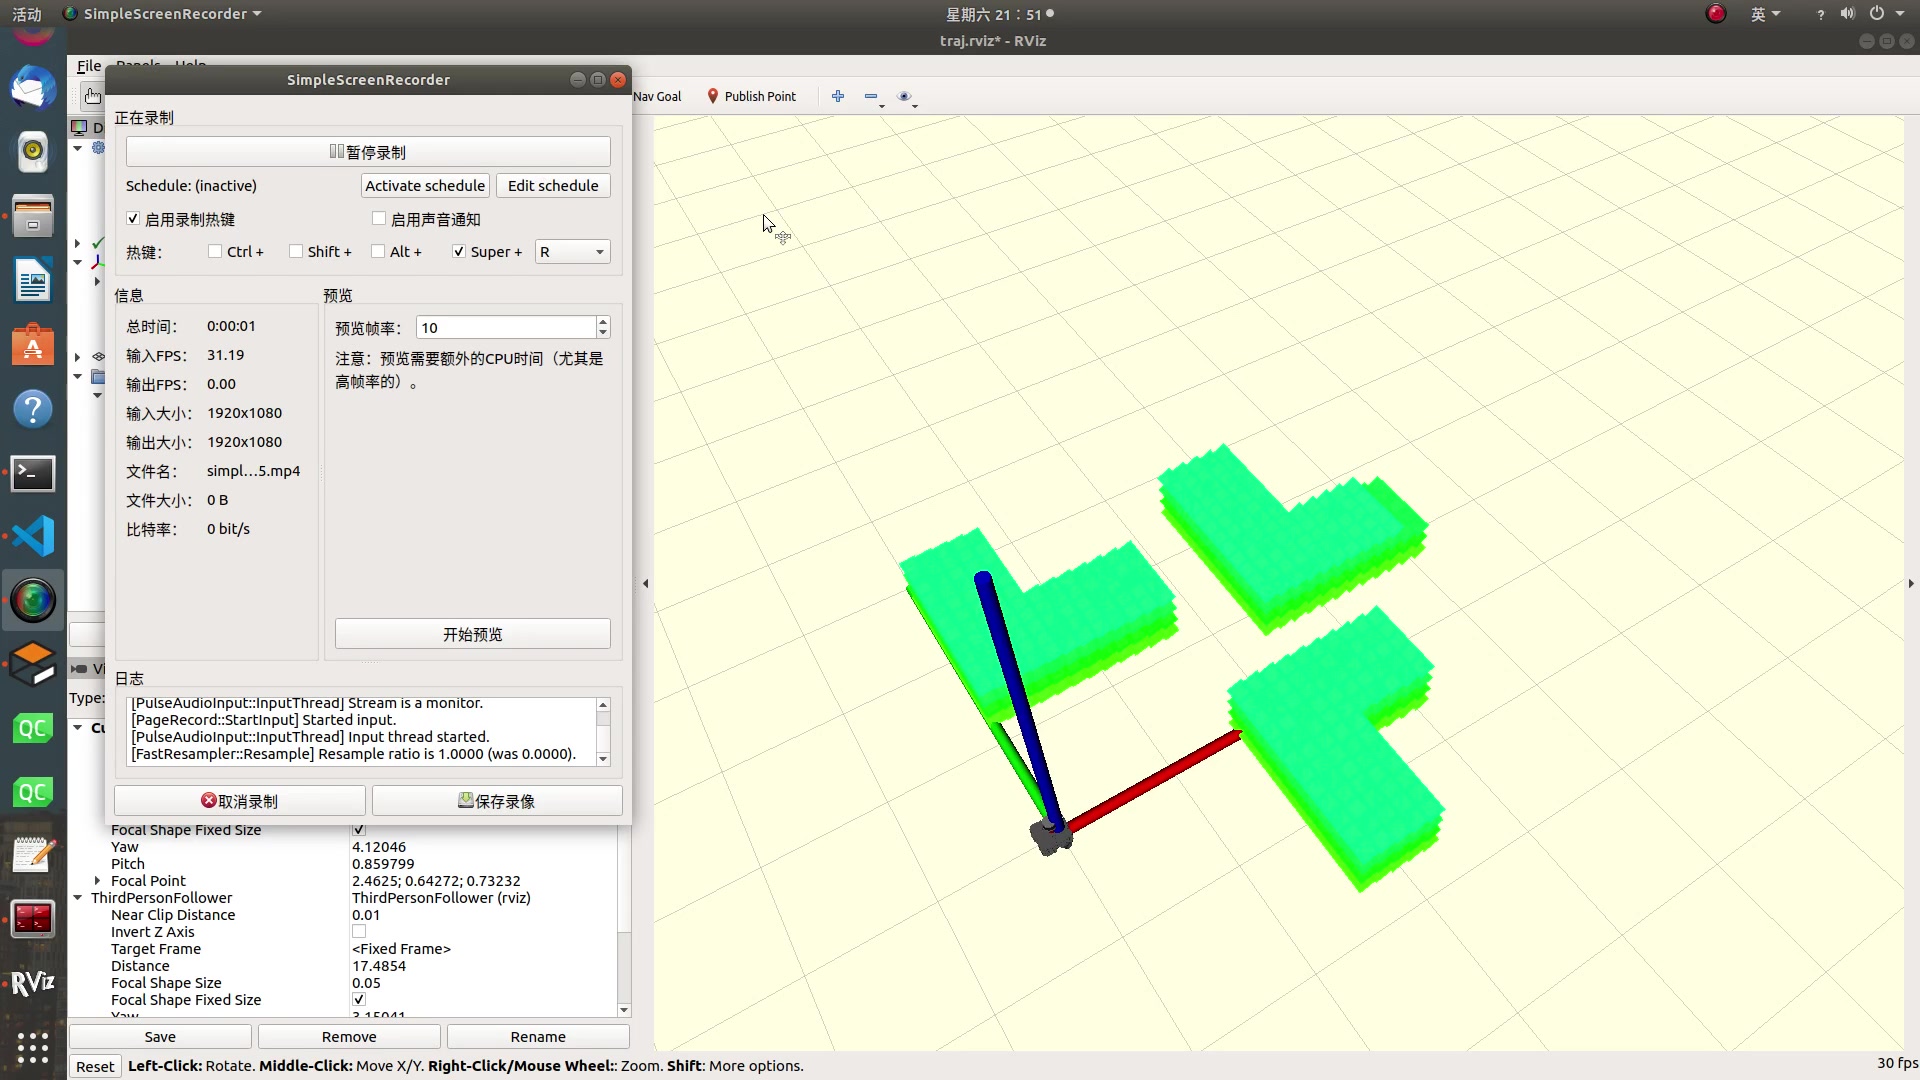Expand the Focal Point property

pyautogui.click(x=97, y=881)
